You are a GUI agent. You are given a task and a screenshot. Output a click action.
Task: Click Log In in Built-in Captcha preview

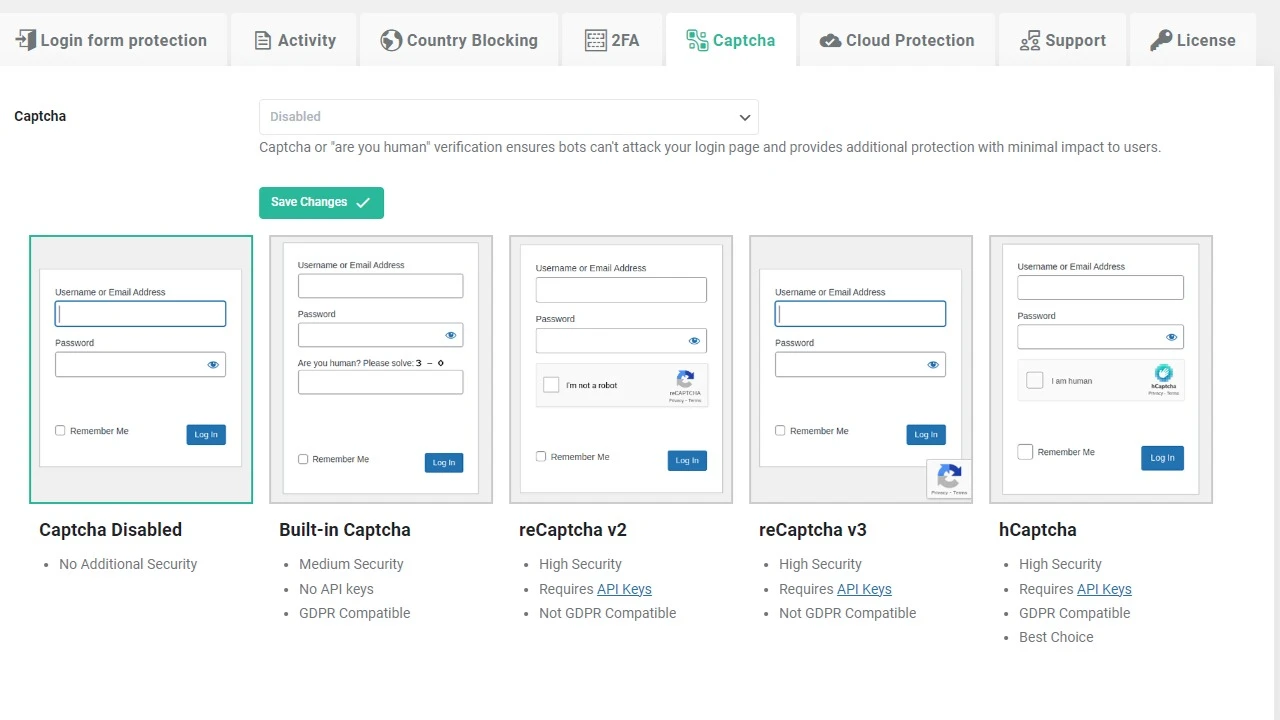pos(444,463)
